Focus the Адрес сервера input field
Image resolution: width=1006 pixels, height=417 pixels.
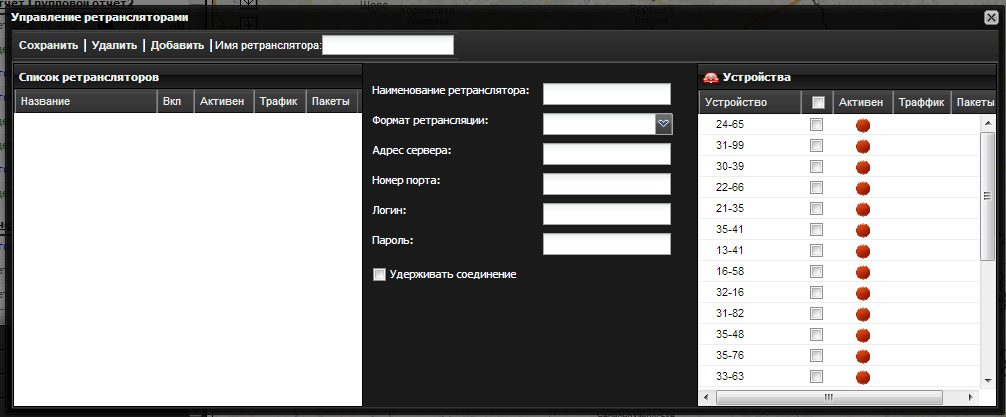[606, 154]
